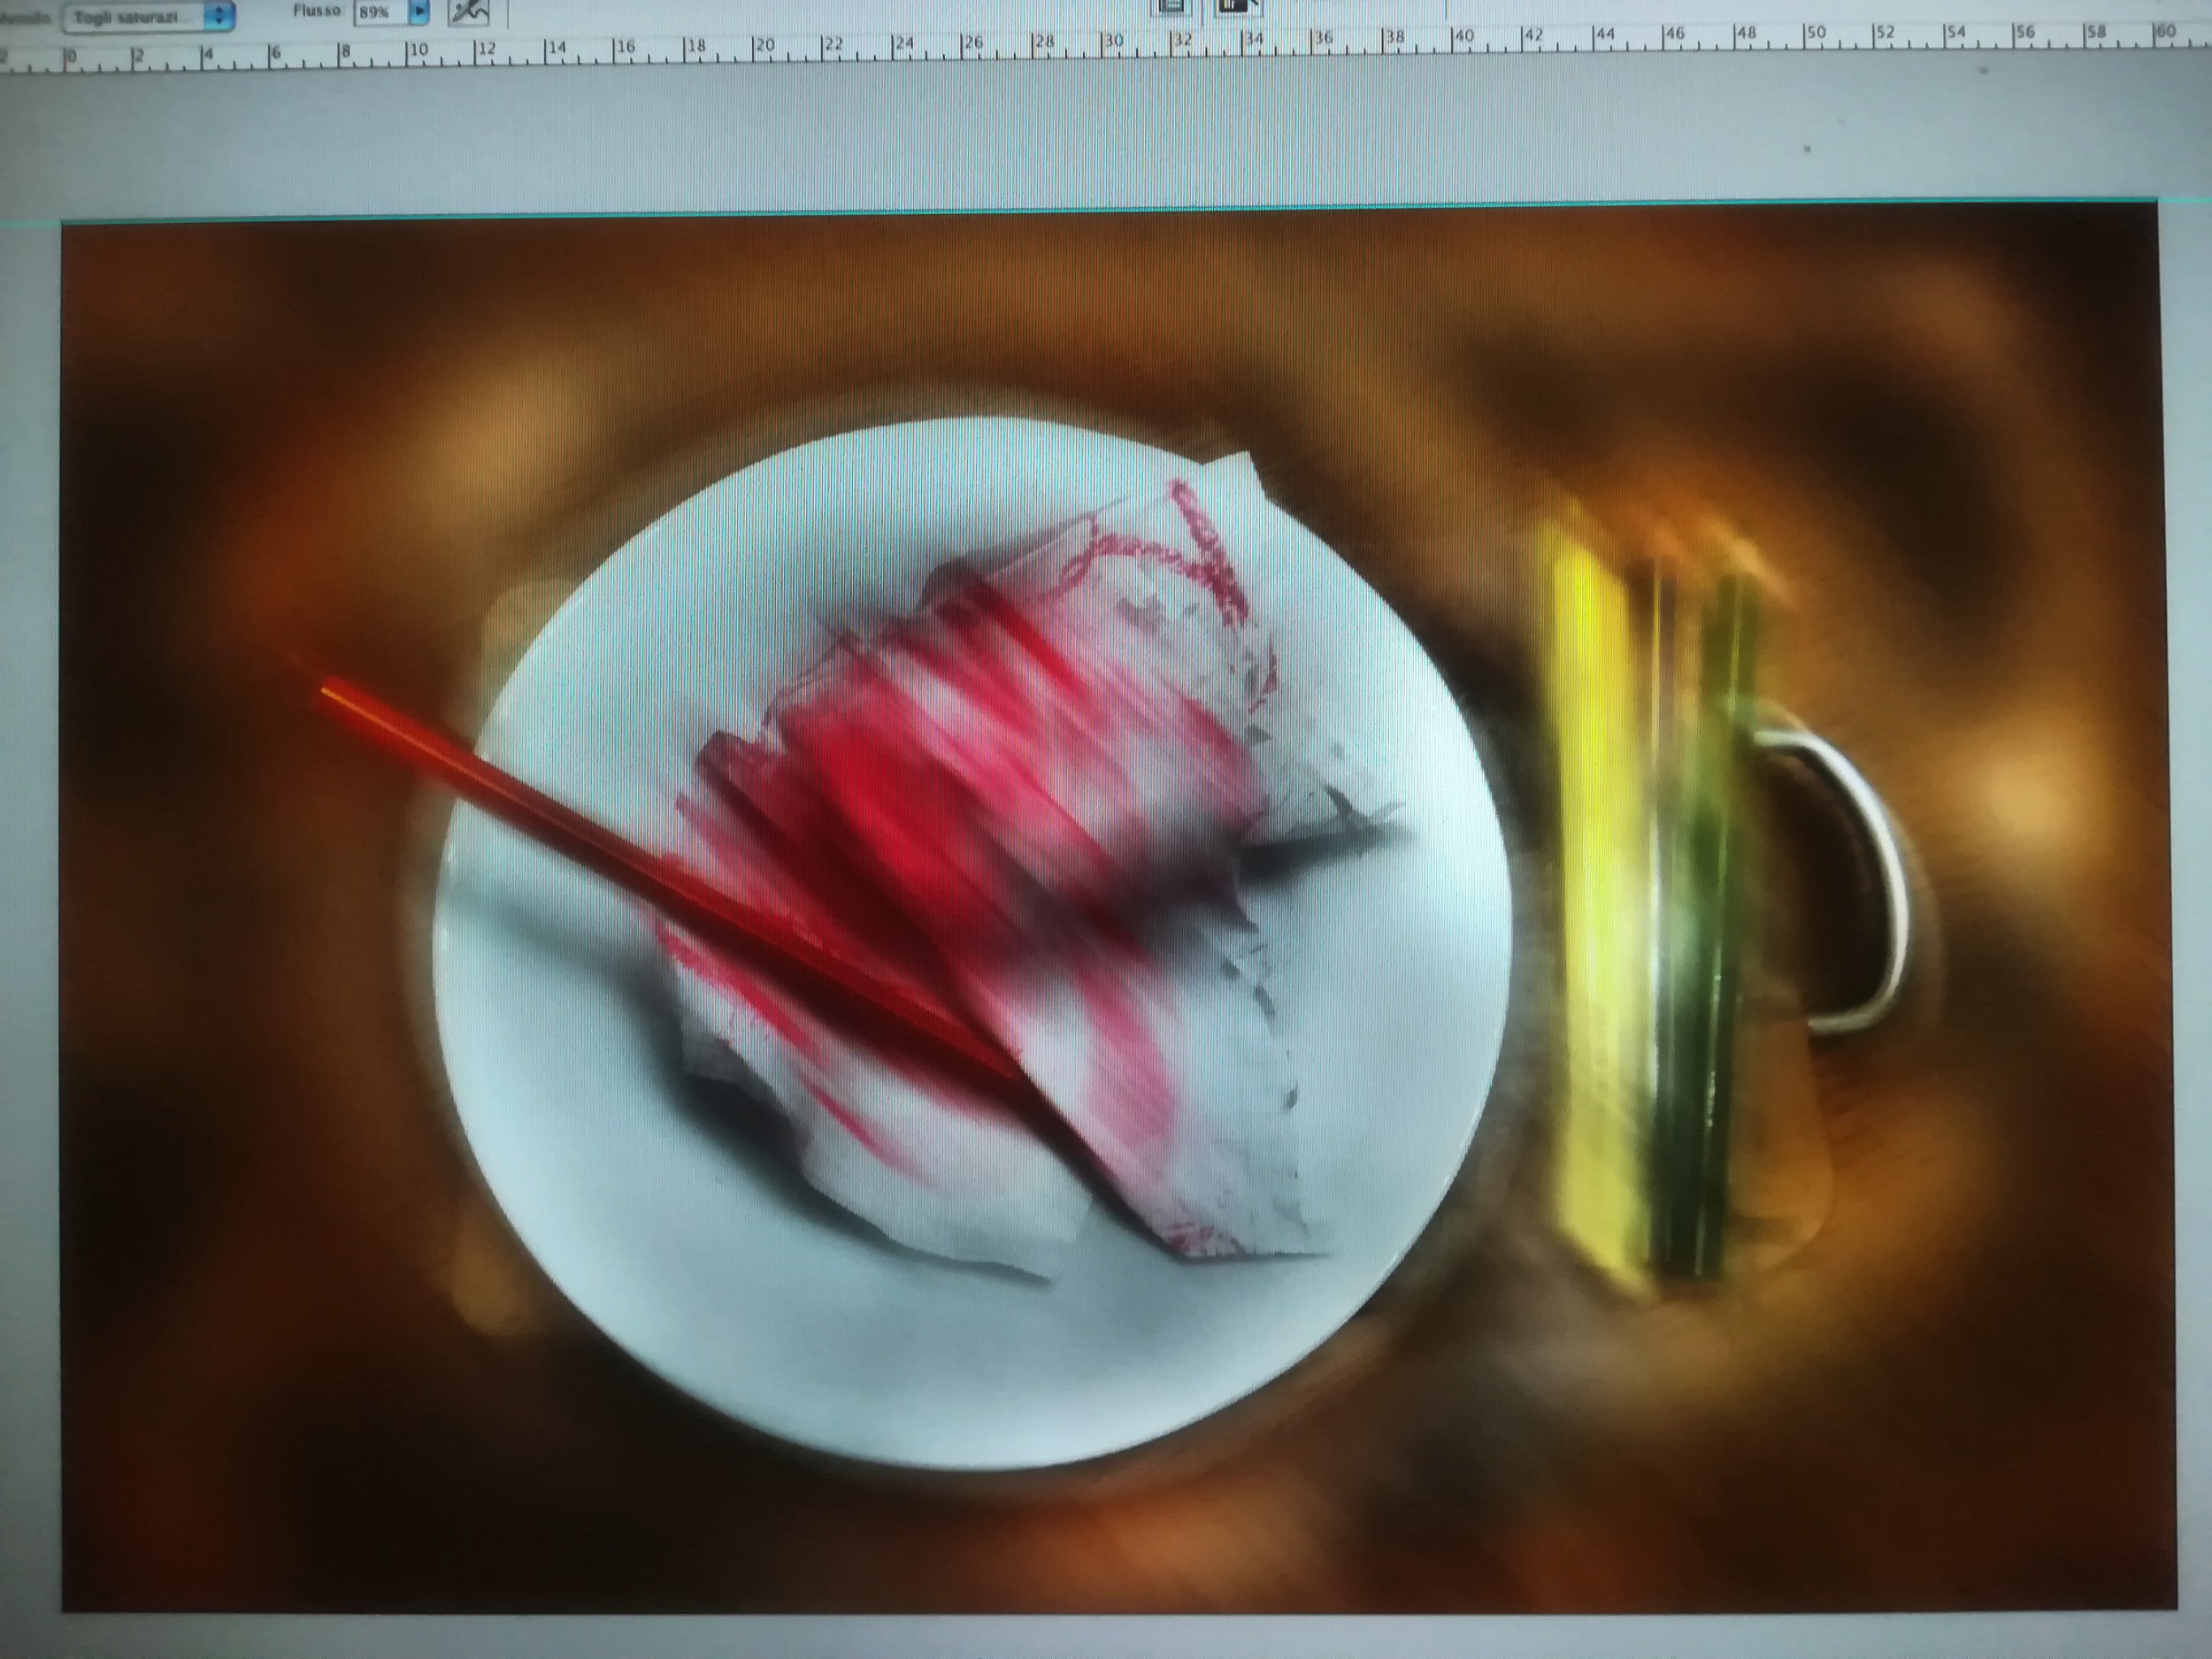Click the Flusso 89% input field
This screenshot has height=1659, width=2212.
[x=379, y=12]
